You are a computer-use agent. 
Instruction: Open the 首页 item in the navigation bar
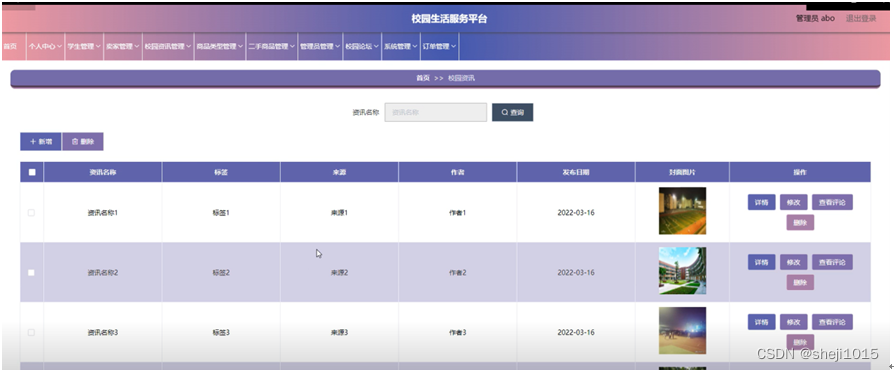pos(10,47)
